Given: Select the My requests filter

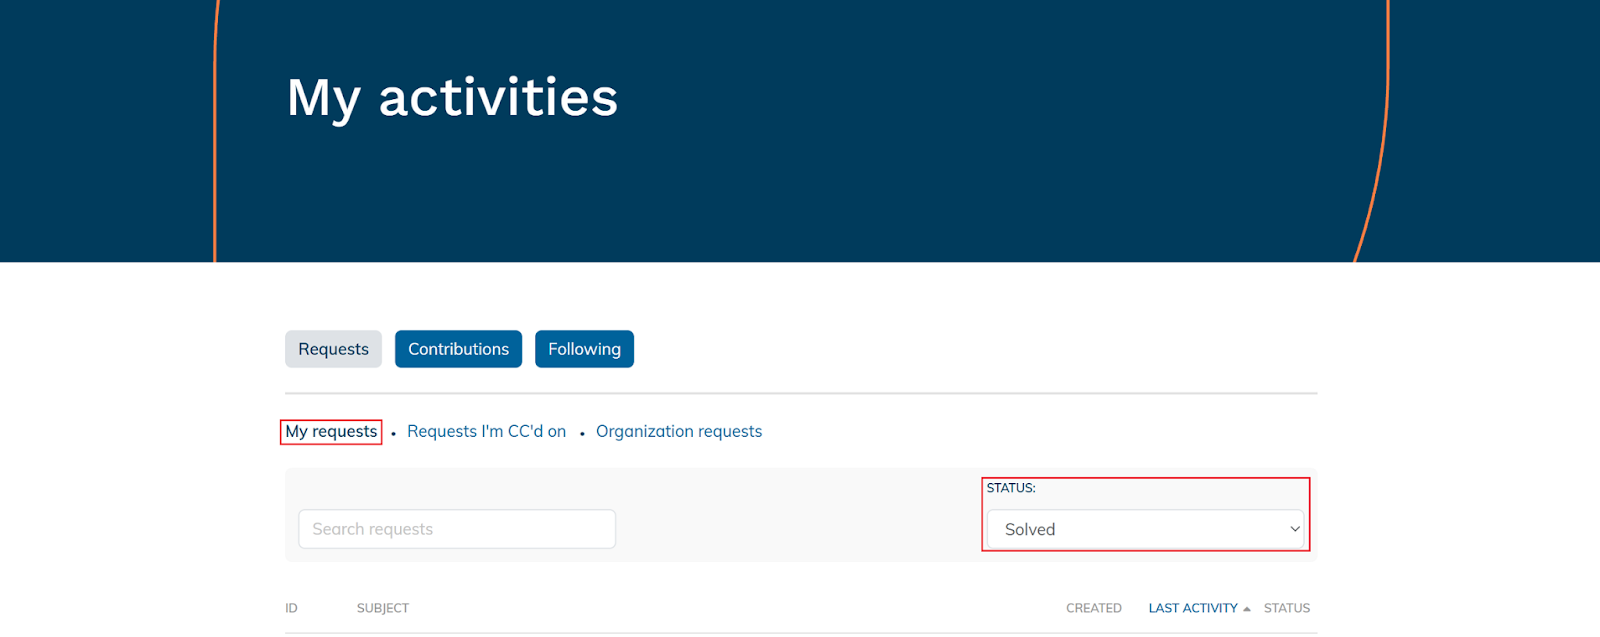Looking at the screenshot, I should point(331,431).
